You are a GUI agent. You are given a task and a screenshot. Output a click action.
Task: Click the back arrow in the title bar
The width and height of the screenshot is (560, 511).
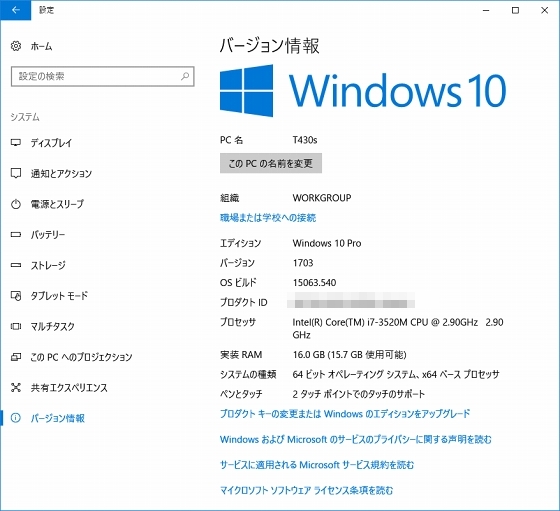coord(15,10)
